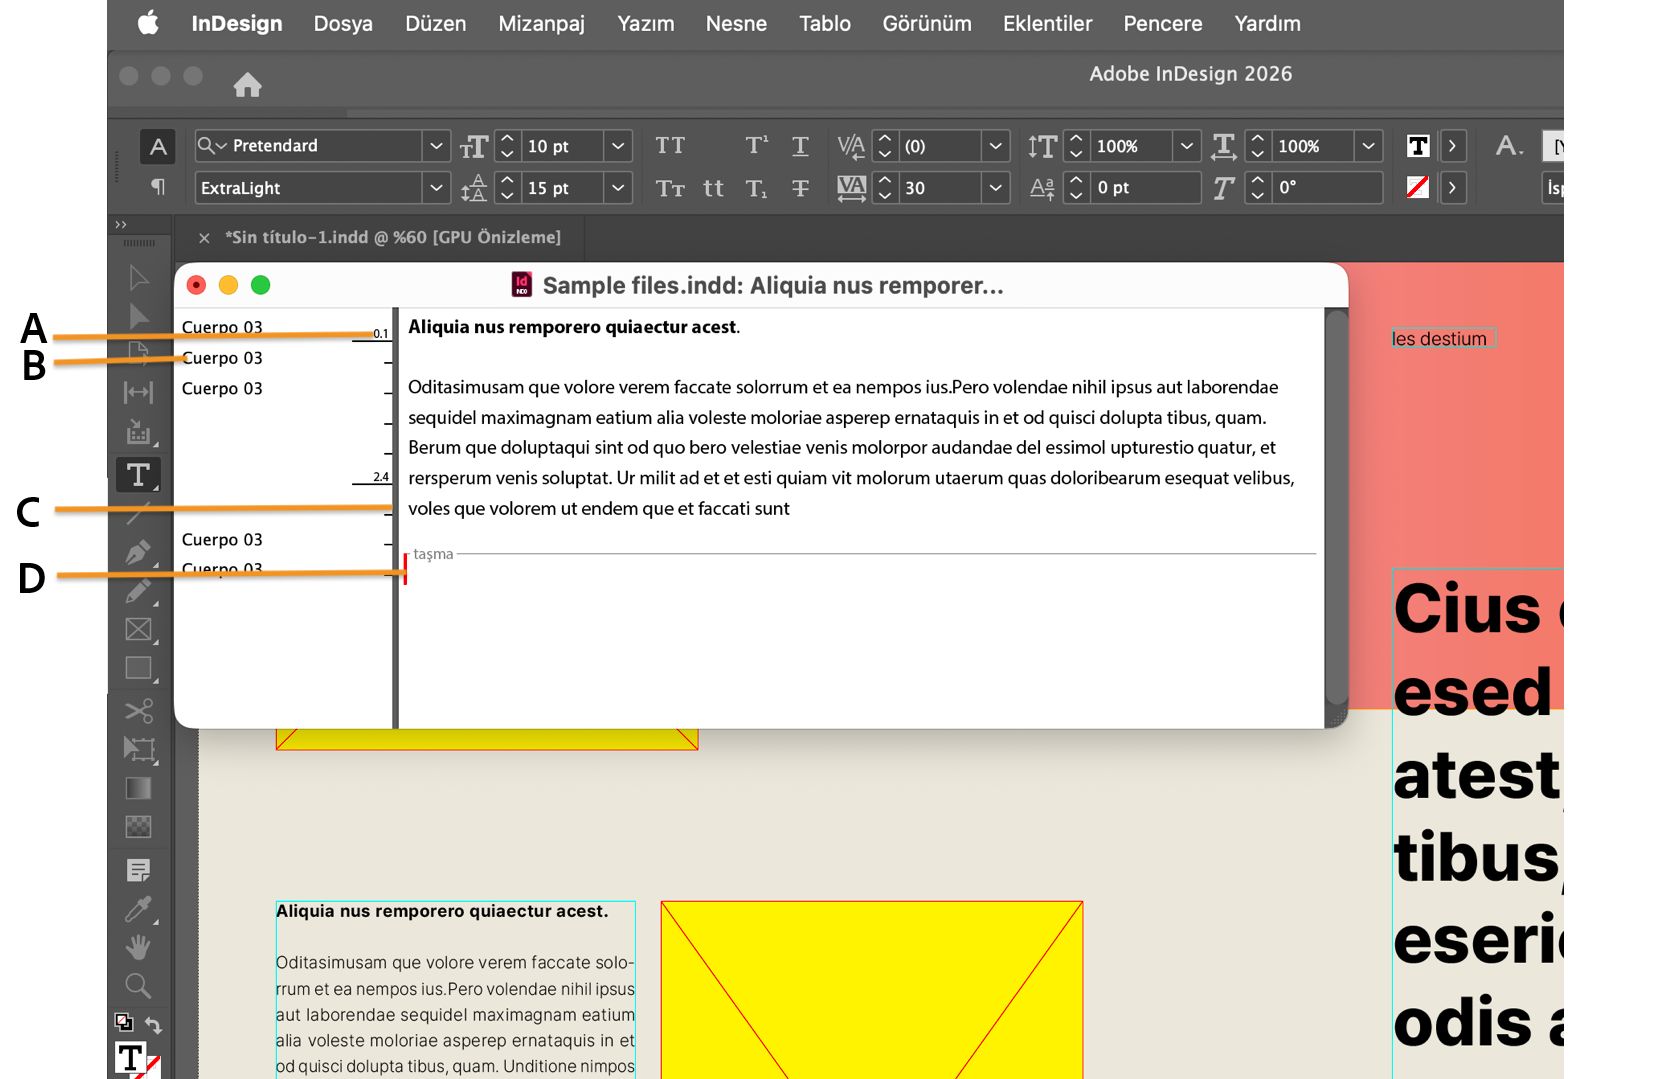
Task: Select the Selection tool arrow
Action: (139, 278)
